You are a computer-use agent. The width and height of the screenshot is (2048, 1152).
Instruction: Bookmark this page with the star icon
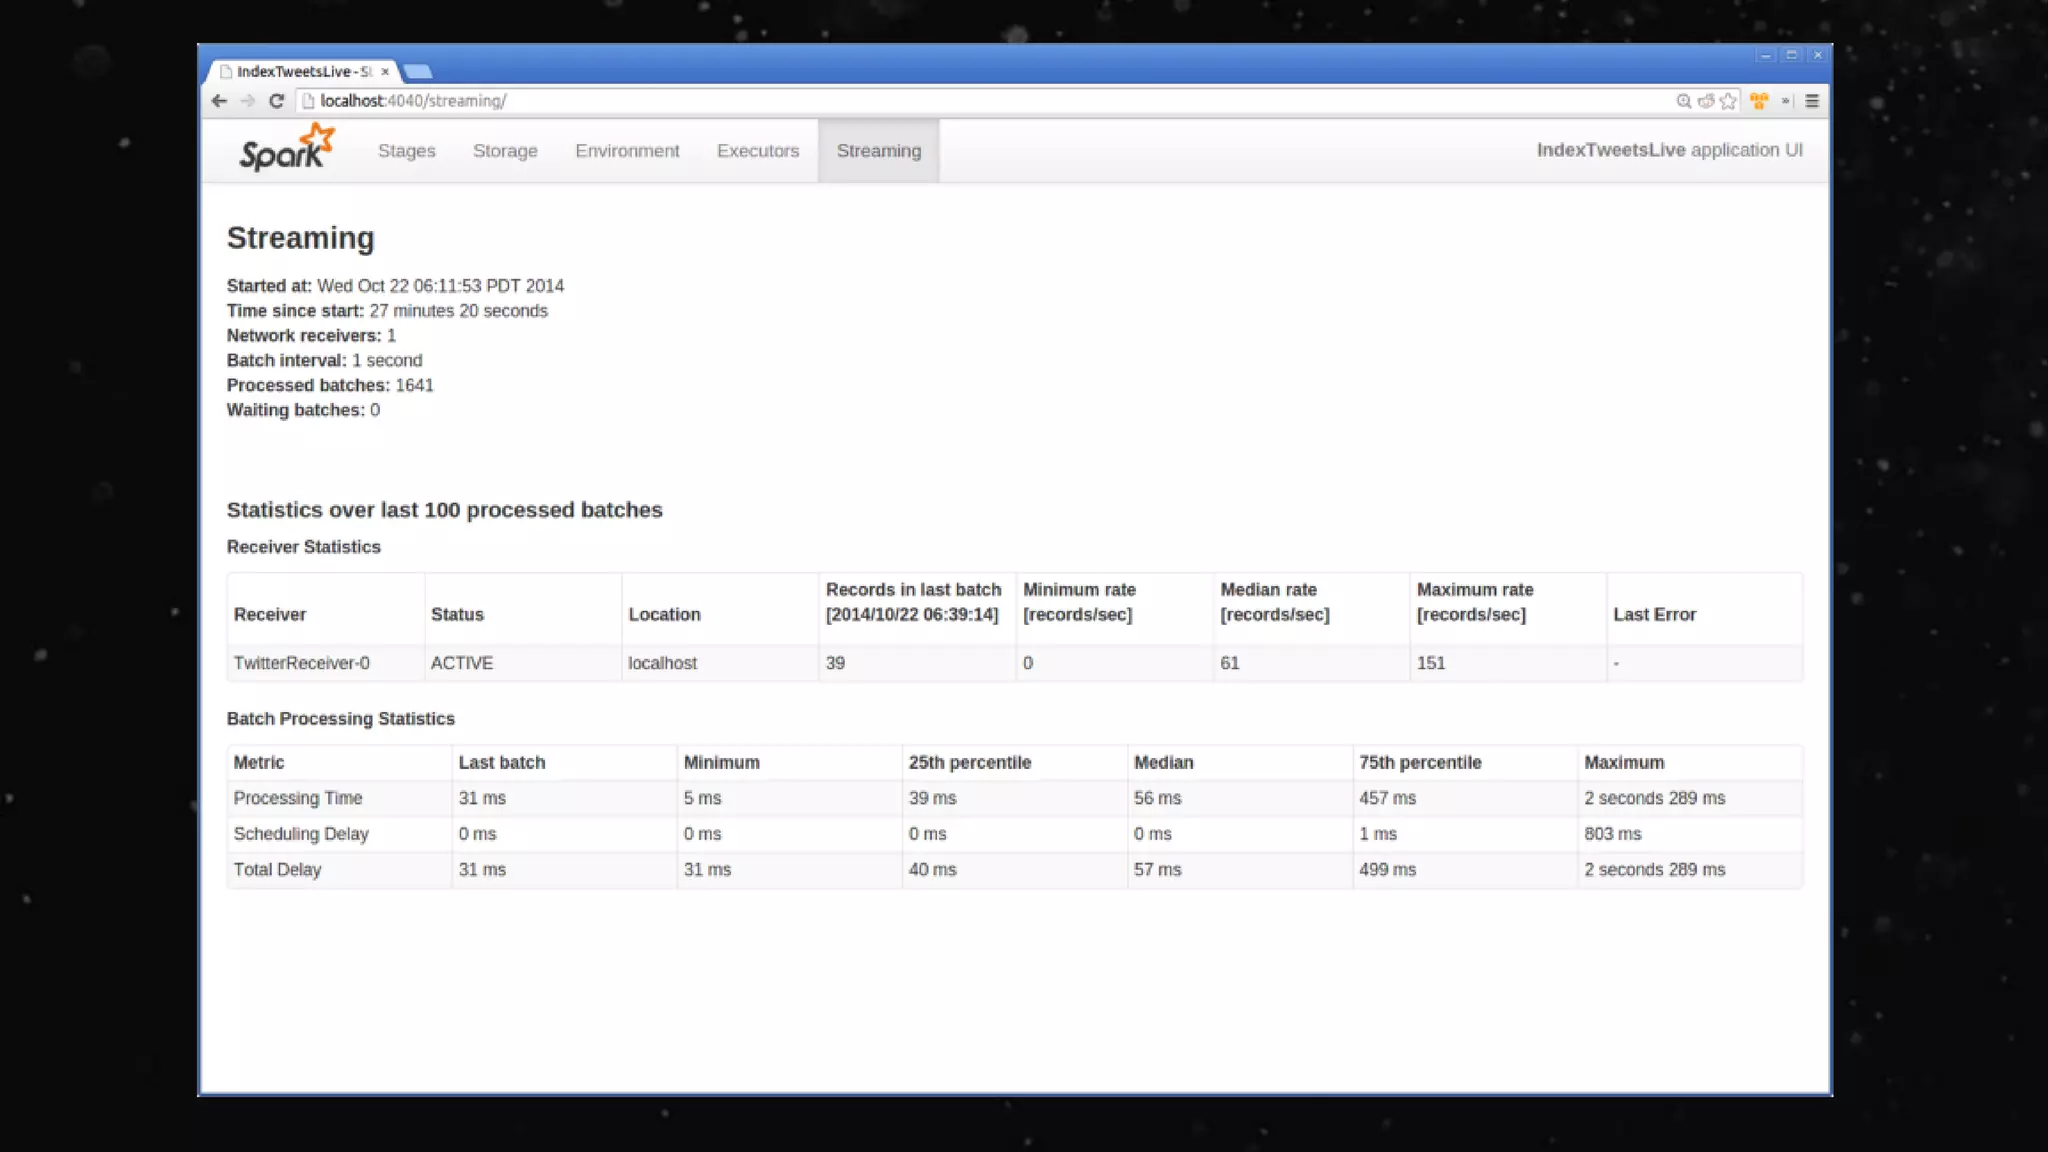click(x=1728, y=101)
